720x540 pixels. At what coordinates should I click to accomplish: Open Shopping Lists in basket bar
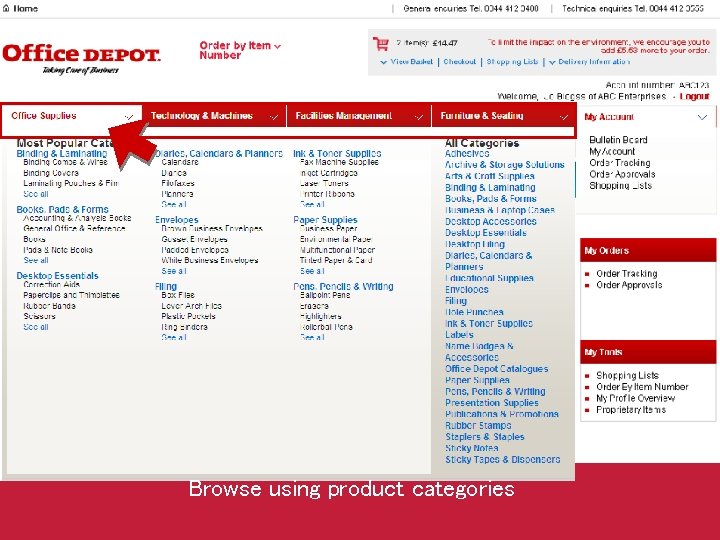pyautogui.click(x=512, y=62)
